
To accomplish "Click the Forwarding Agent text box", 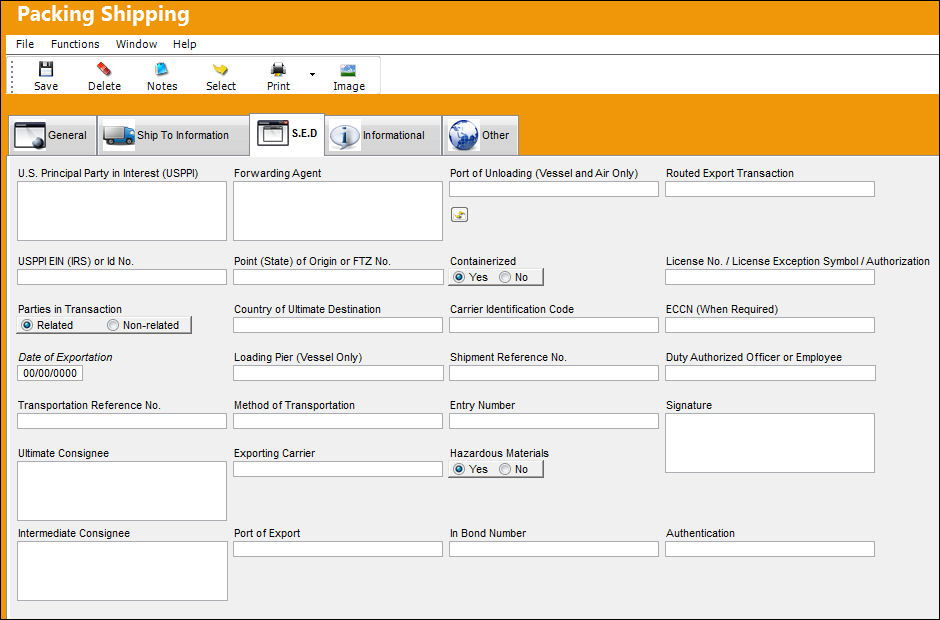I will [338, 211].
